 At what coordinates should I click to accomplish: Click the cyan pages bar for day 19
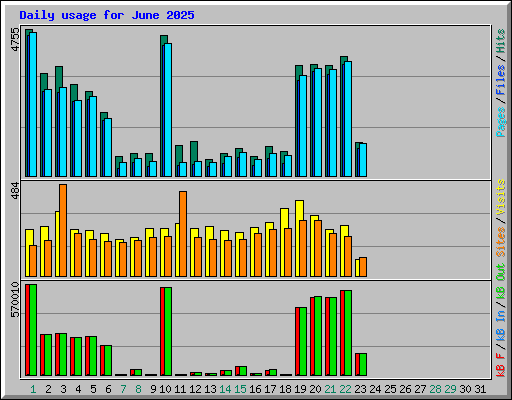(303, 126)
